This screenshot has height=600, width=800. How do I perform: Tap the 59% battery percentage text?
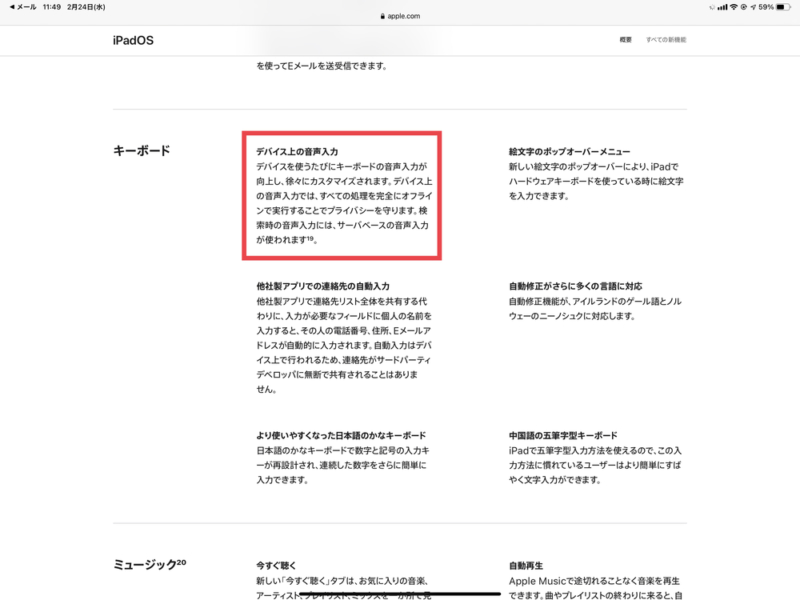point(766,7)
